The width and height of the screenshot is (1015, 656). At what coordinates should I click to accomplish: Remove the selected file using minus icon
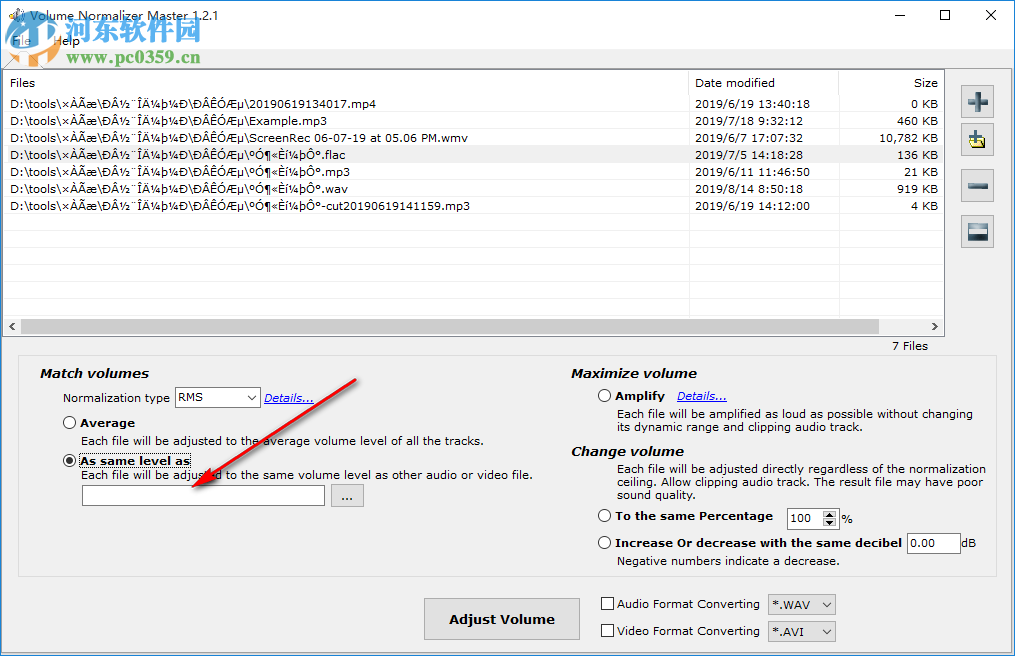[977, 185]
